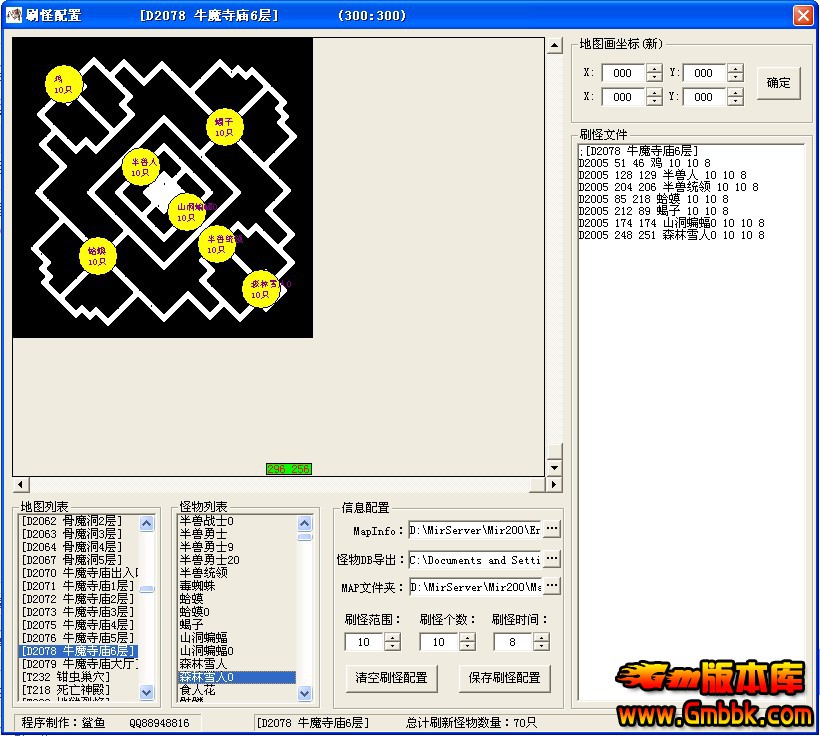This screenshot has height=736, width=820.
Task: Select [D2062 骨魔洞2层] in map list
Action: [79, 521]
